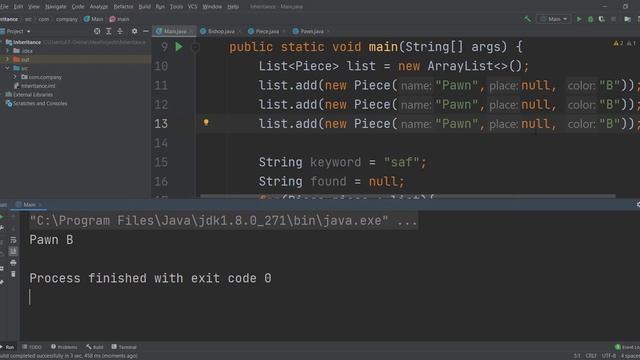The image size is (640, 360).
Task: Click the Main class breadcrumb in navigation bar
Action: pos(93,19)
